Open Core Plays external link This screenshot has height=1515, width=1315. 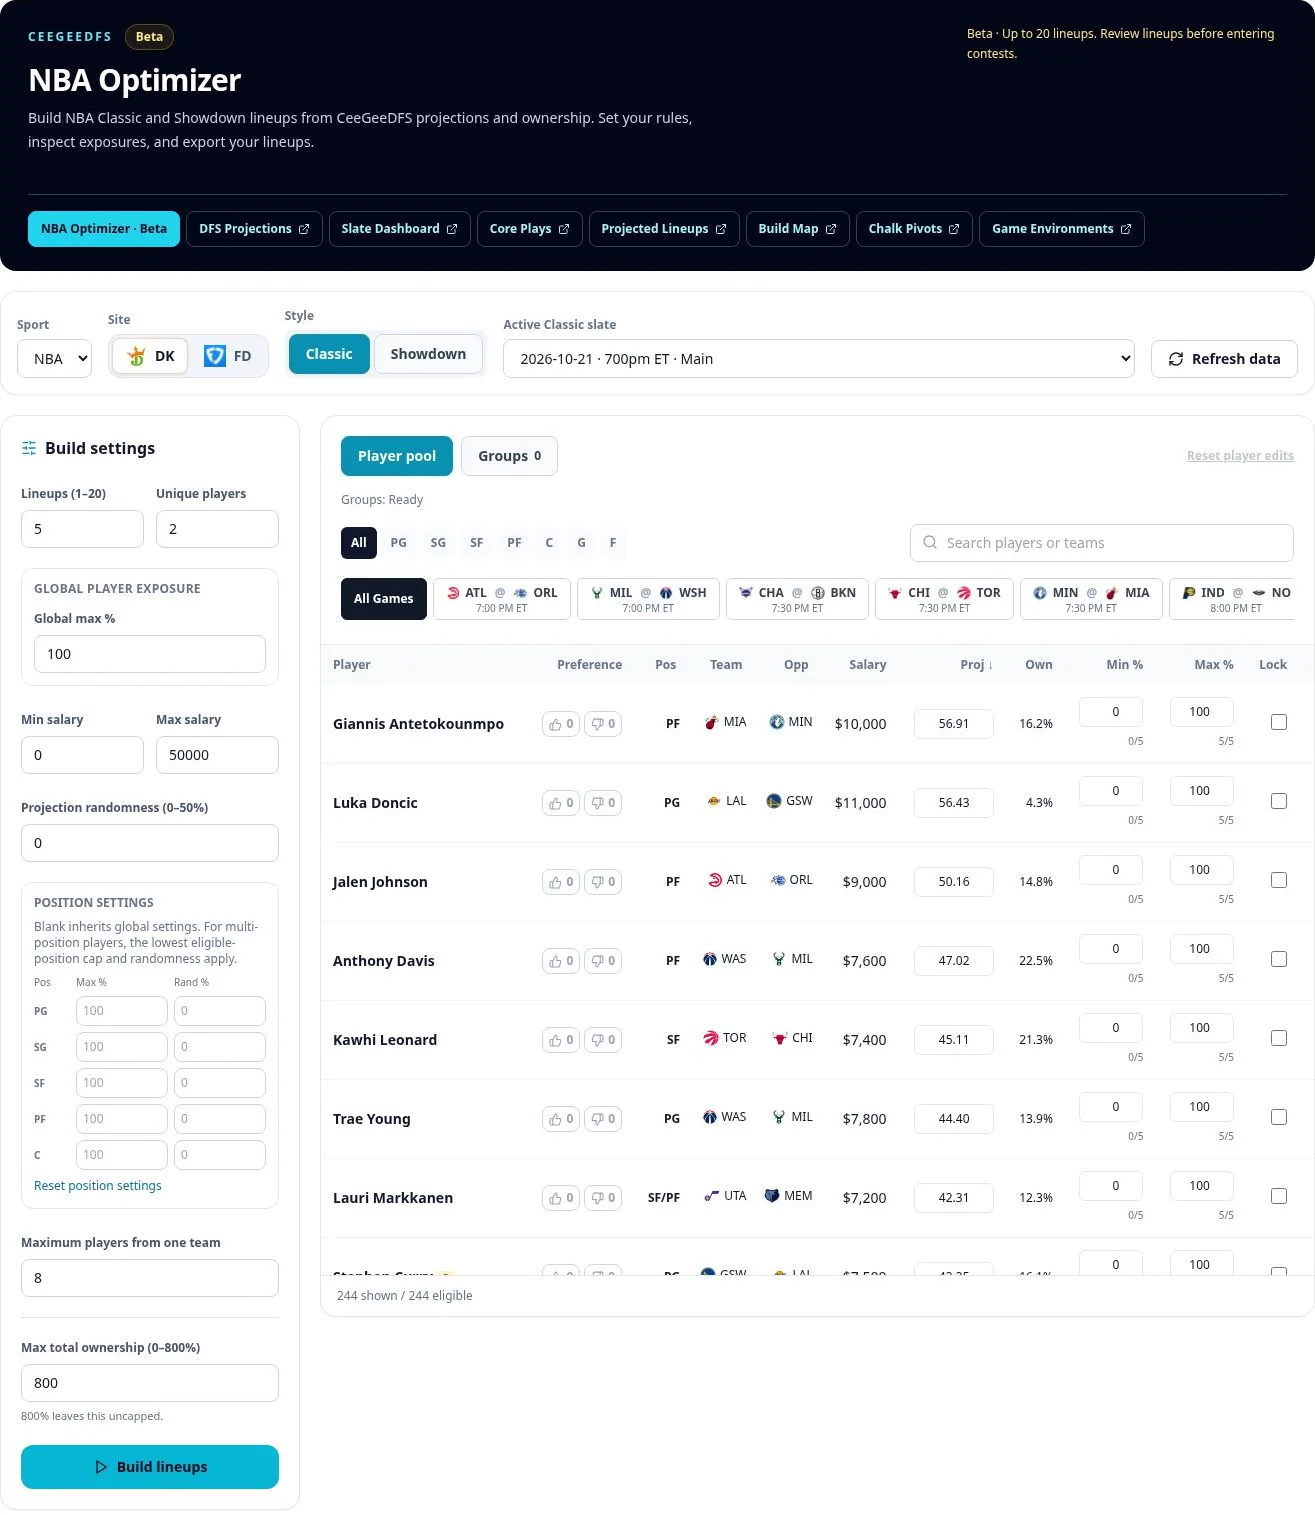[529, 229]
